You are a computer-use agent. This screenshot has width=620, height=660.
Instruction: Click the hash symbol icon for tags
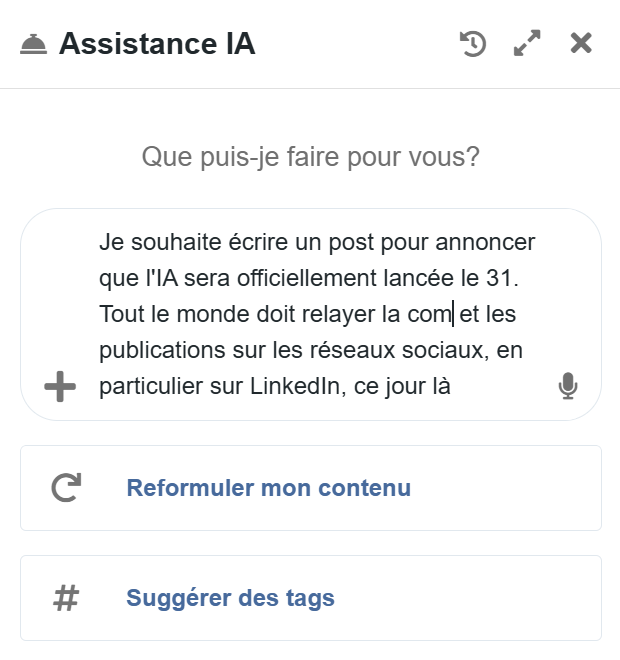[66, 598]
